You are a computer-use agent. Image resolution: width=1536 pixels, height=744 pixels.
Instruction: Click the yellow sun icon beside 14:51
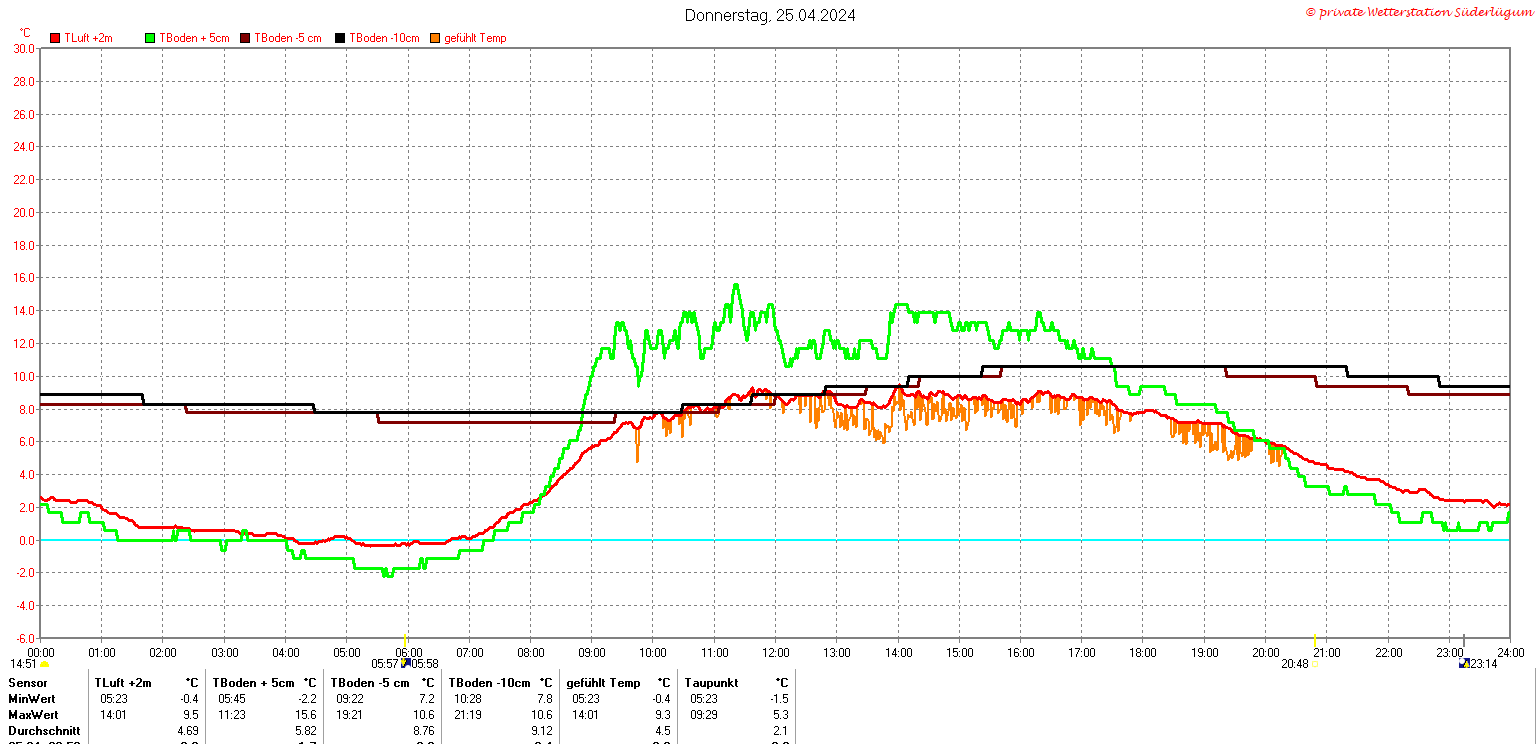click(x=45, y=664)
